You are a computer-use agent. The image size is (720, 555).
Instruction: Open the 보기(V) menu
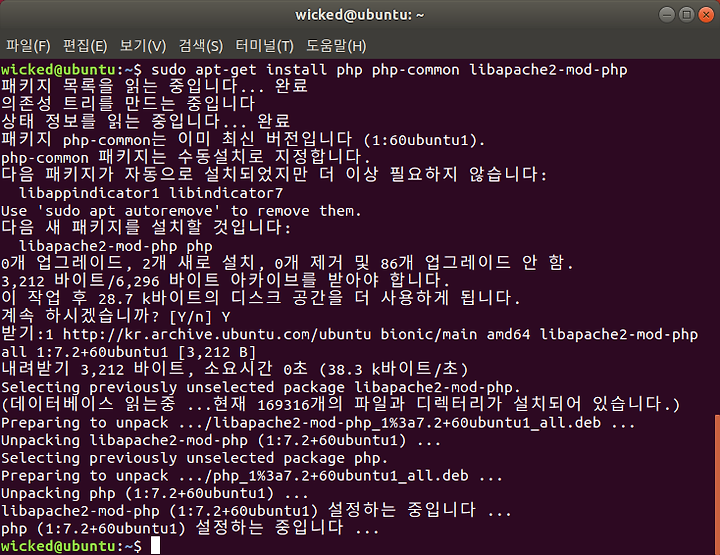coord(143,46)
